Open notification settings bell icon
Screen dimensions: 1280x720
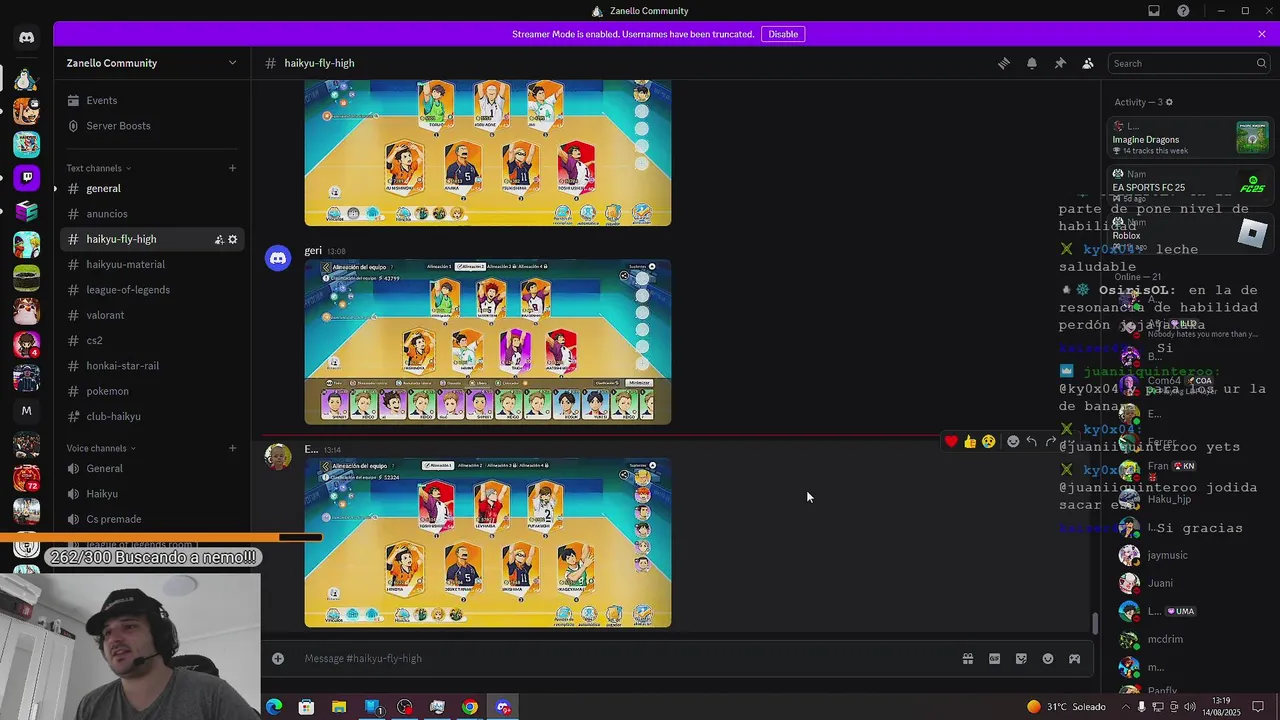1032,63
